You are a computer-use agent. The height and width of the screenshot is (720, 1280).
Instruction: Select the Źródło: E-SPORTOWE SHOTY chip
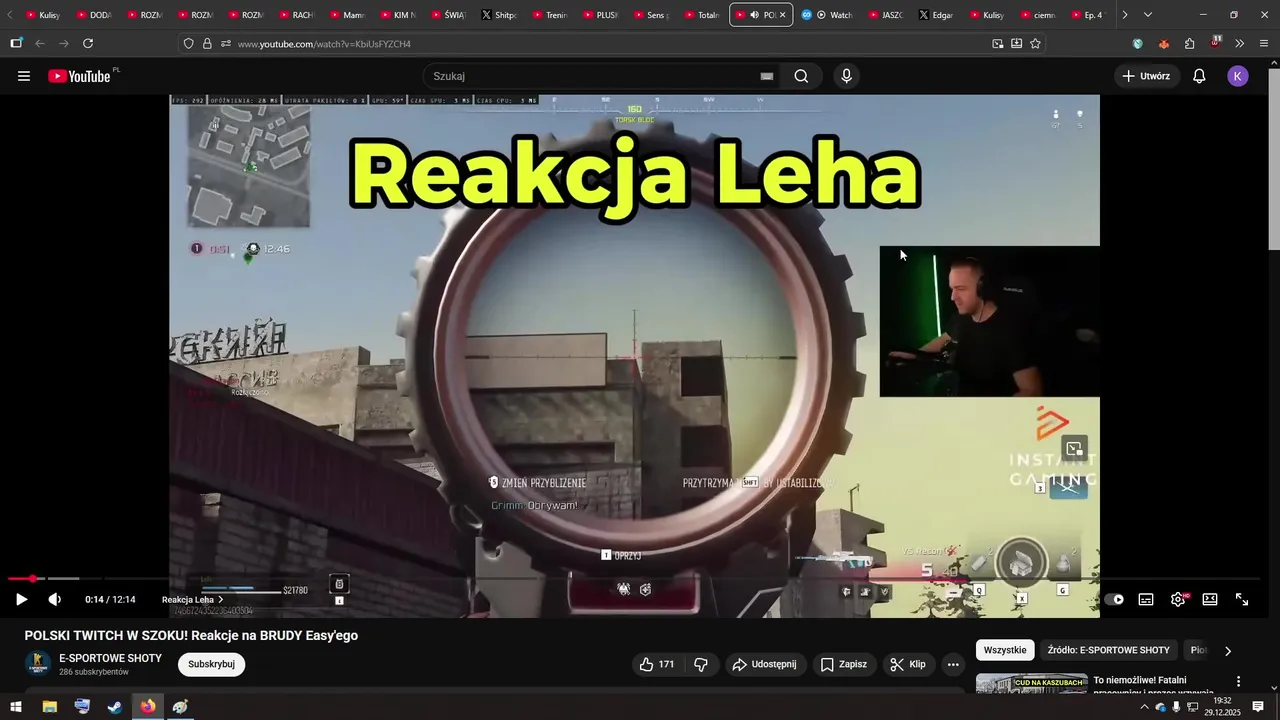1108,650
